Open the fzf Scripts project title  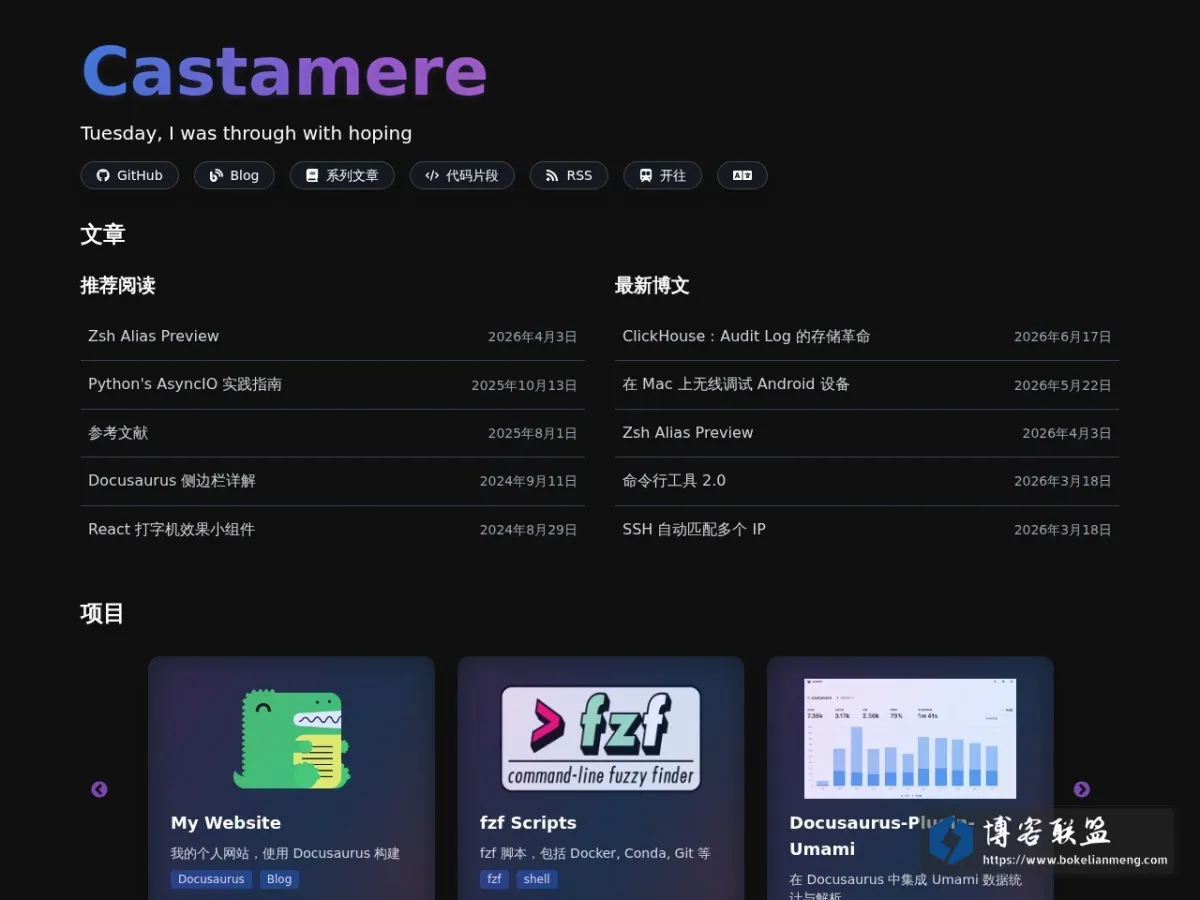(x=528, y=823)
